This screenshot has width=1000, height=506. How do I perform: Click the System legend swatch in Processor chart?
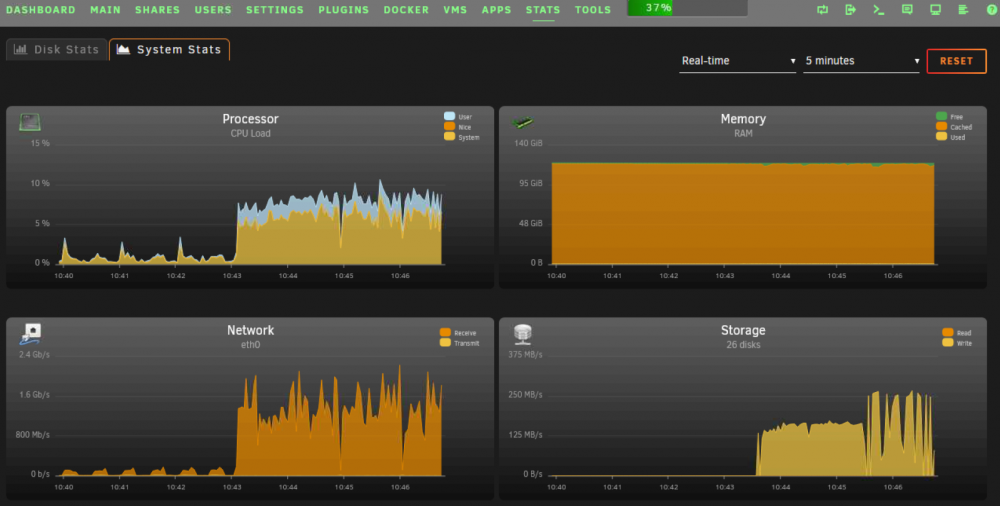pyautogui.click(x=449, y=137)
